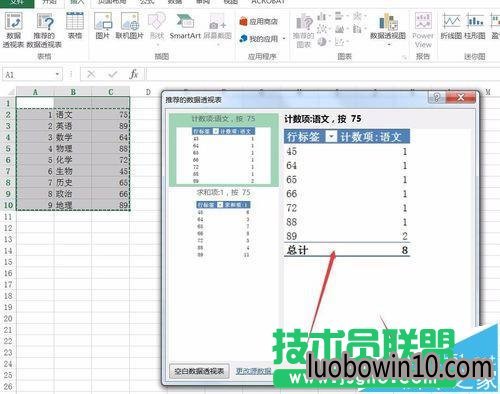Open My Apps (我的应用)
The width and height of the screenshot is (500, 394).
[259, 39]
